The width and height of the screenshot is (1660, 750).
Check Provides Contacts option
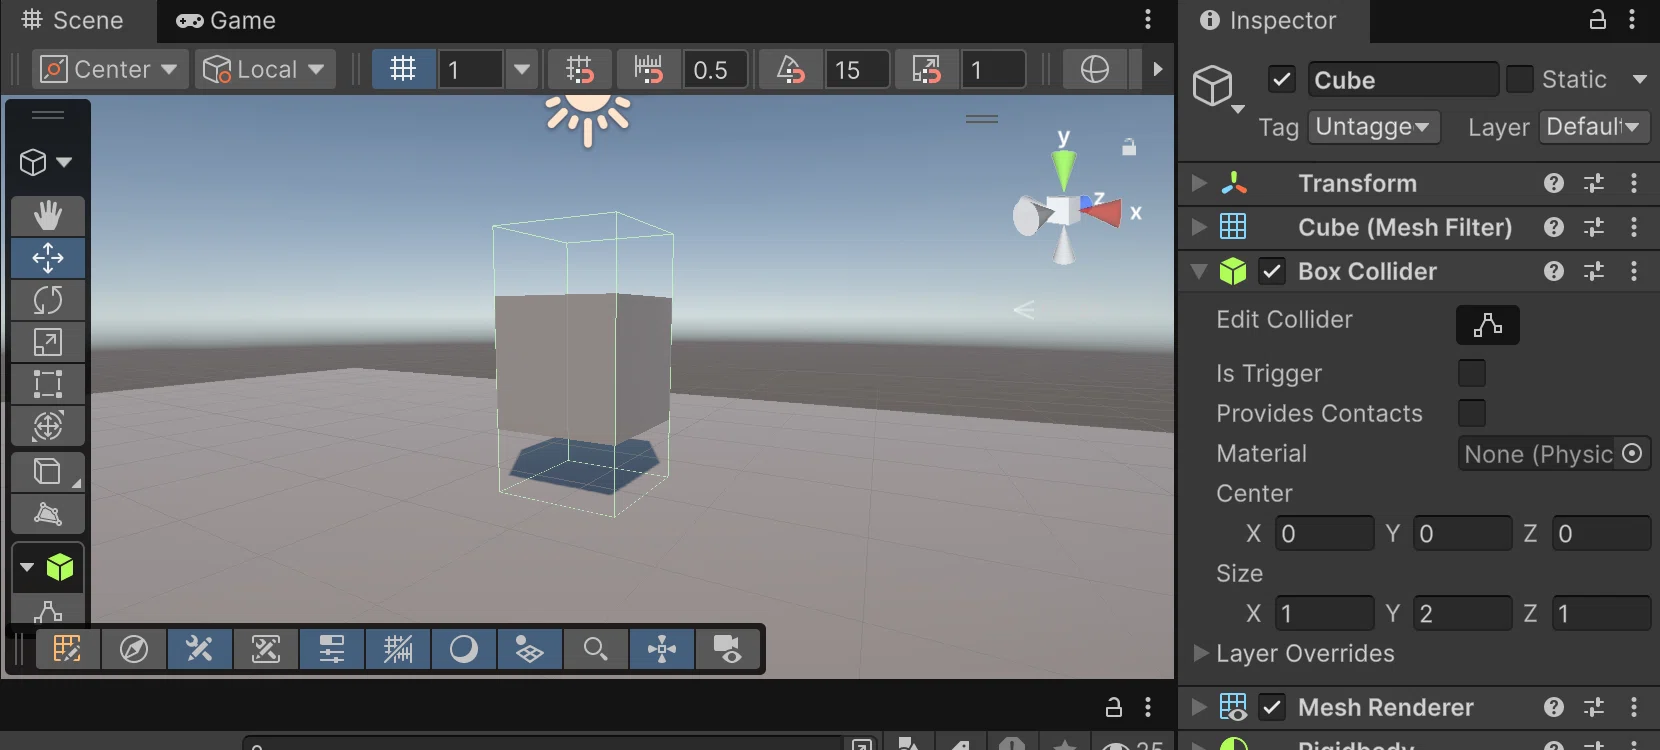coord(1472,413)
